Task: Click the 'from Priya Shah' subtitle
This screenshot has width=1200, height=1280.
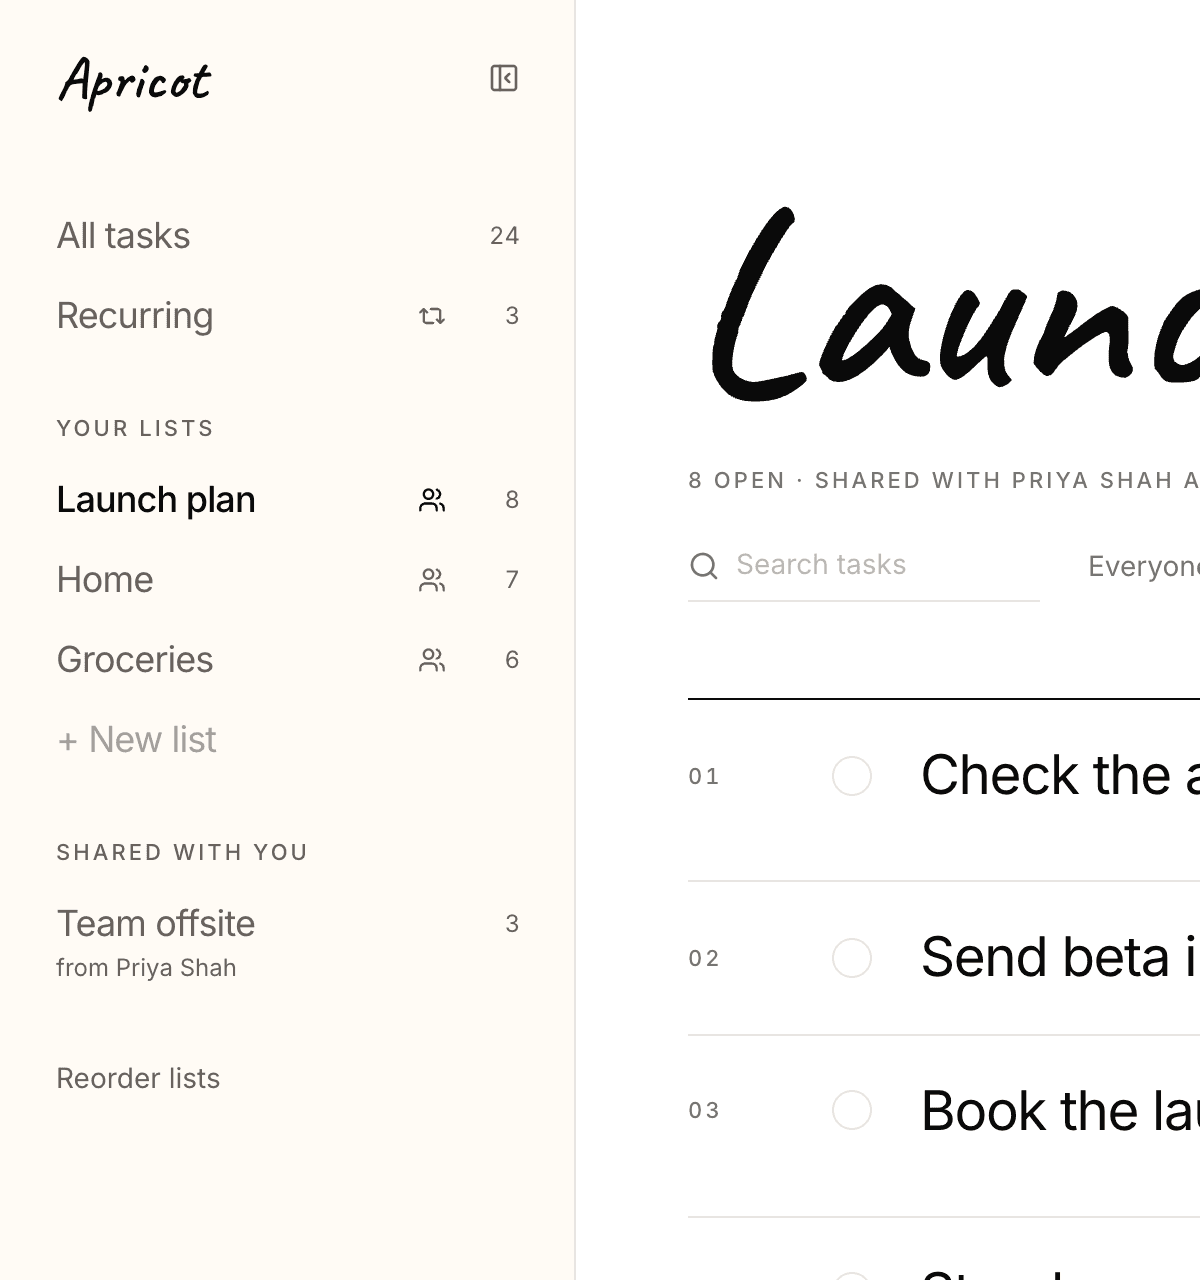Action: coord(146,968)
